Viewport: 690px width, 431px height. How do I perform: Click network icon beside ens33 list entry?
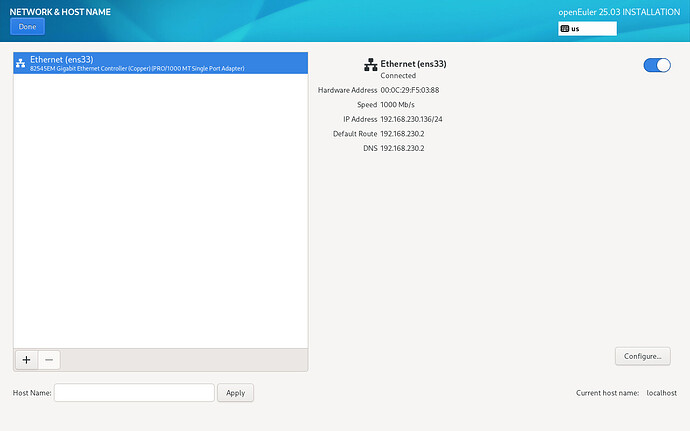(x=21, y=63)
